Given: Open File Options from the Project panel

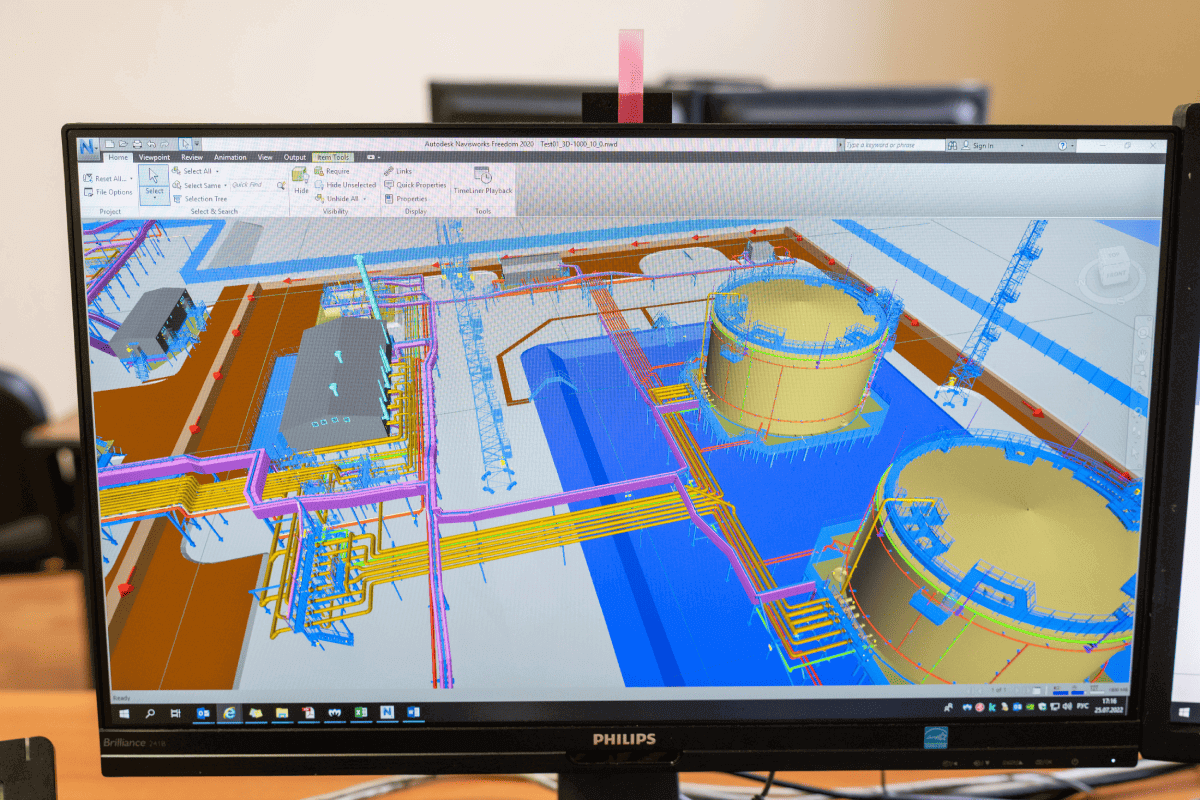Looking at the screenshot, I should (113, 192).
